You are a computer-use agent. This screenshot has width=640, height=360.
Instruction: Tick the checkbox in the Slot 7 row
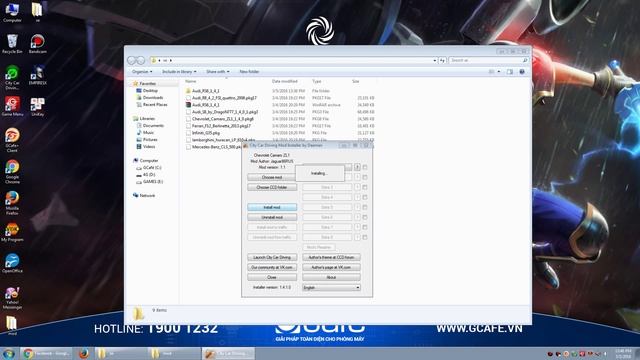tap(365, 227)
